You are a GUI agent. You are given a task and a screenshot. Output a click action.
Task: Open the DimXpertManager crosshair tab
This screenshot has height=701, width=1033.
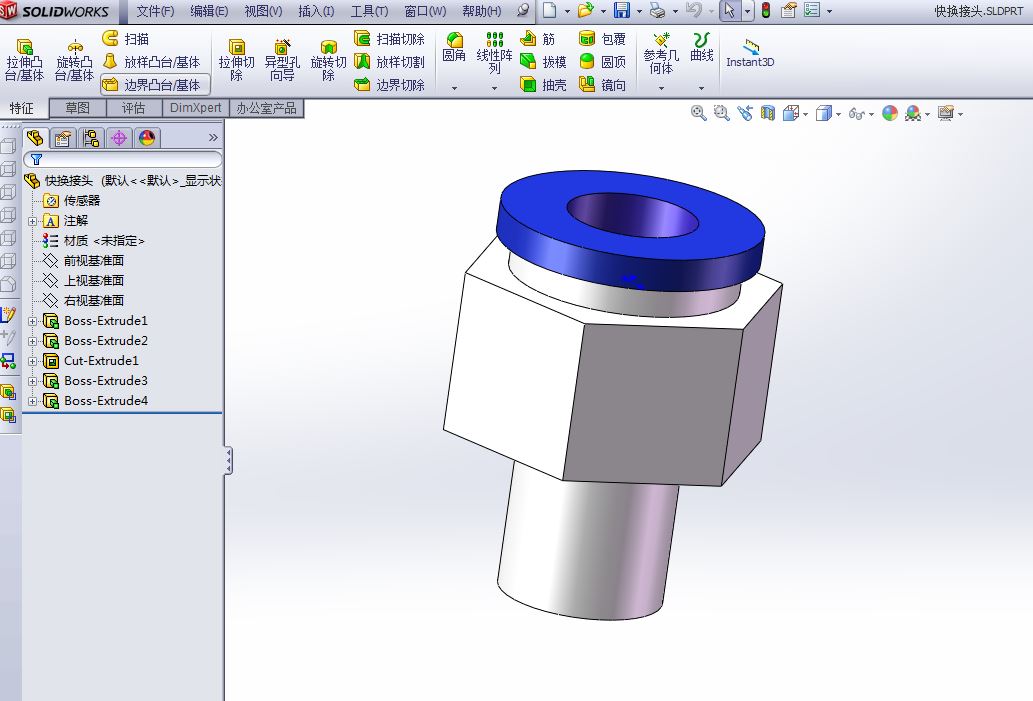point(119,138)
